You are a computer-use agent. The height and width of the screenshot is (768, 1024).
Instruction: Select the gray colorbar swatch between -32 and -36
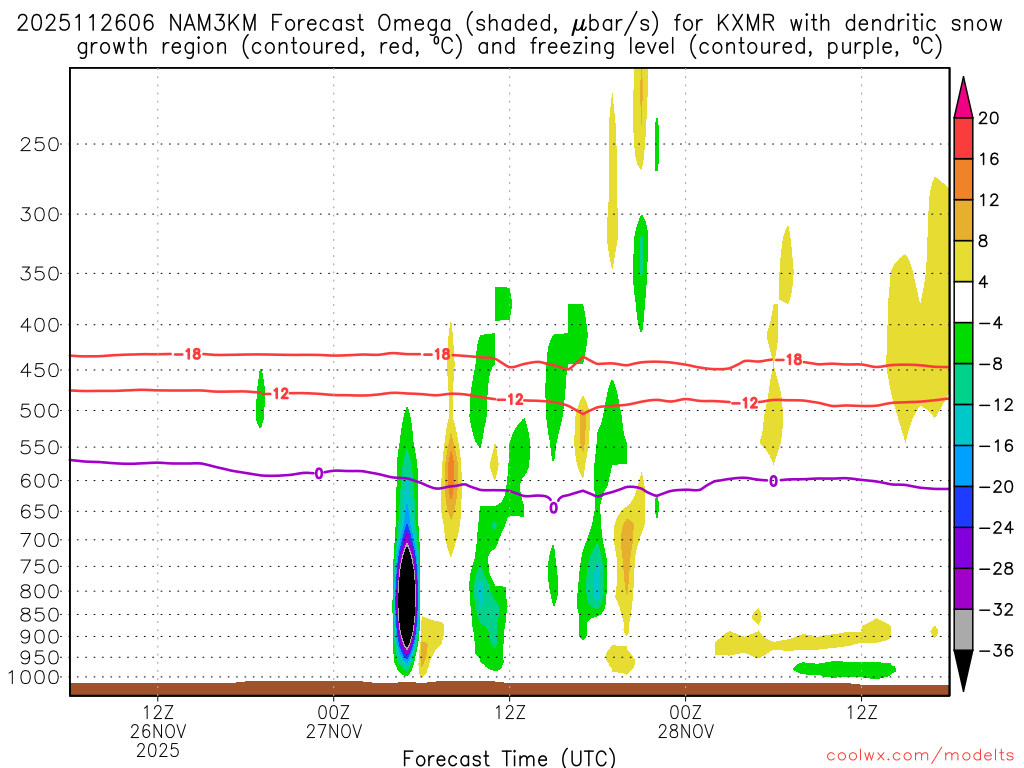963,630
